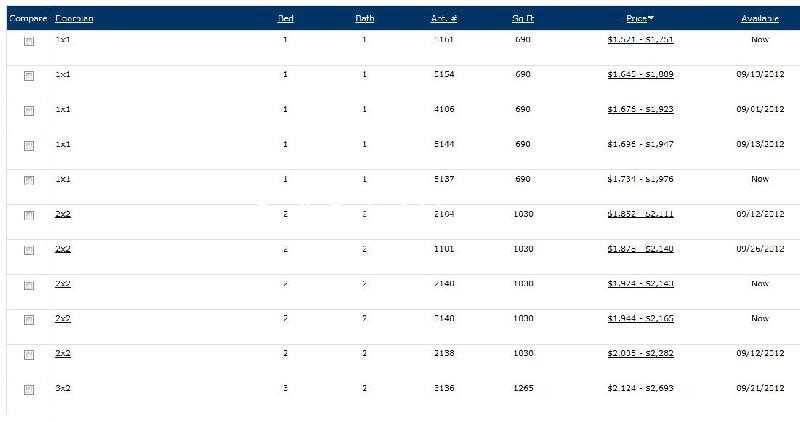Open the $2,005 - $2,282 price link
800x422 pixels.
click(640, 353)
